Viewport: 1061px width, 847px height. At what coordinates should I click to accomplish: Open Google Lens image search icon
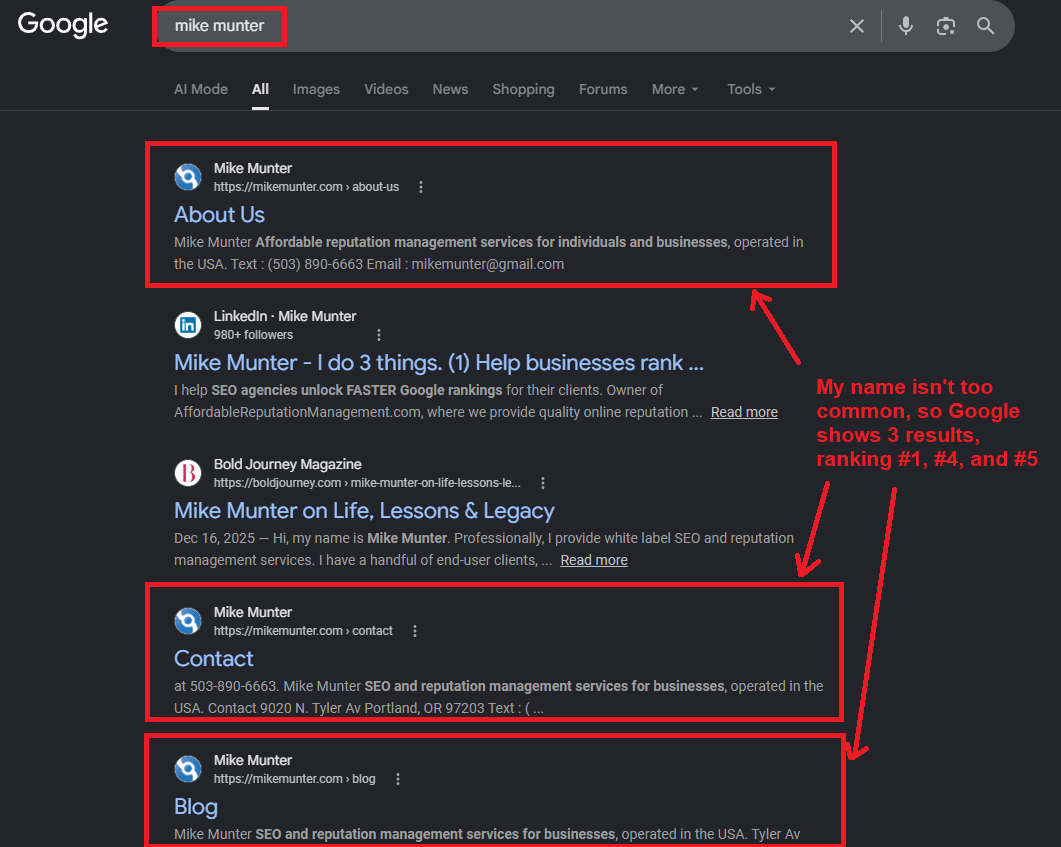pos(945,26)
